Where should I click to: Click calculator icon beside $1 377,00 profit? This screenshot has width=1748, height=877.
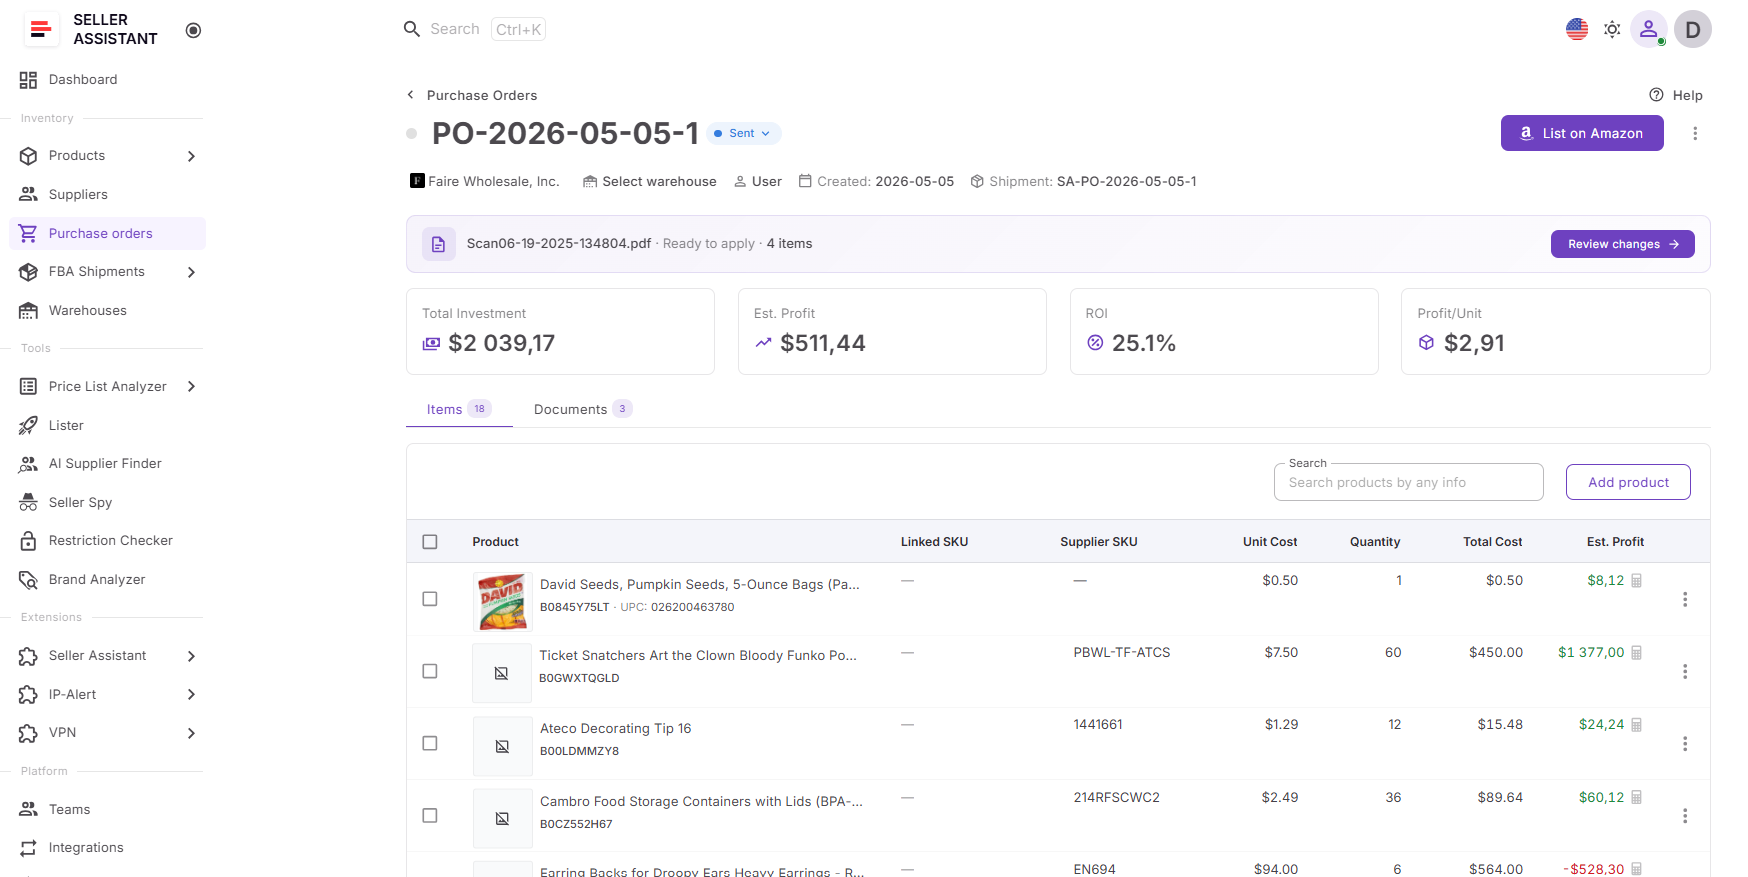tap(1637, 652)
